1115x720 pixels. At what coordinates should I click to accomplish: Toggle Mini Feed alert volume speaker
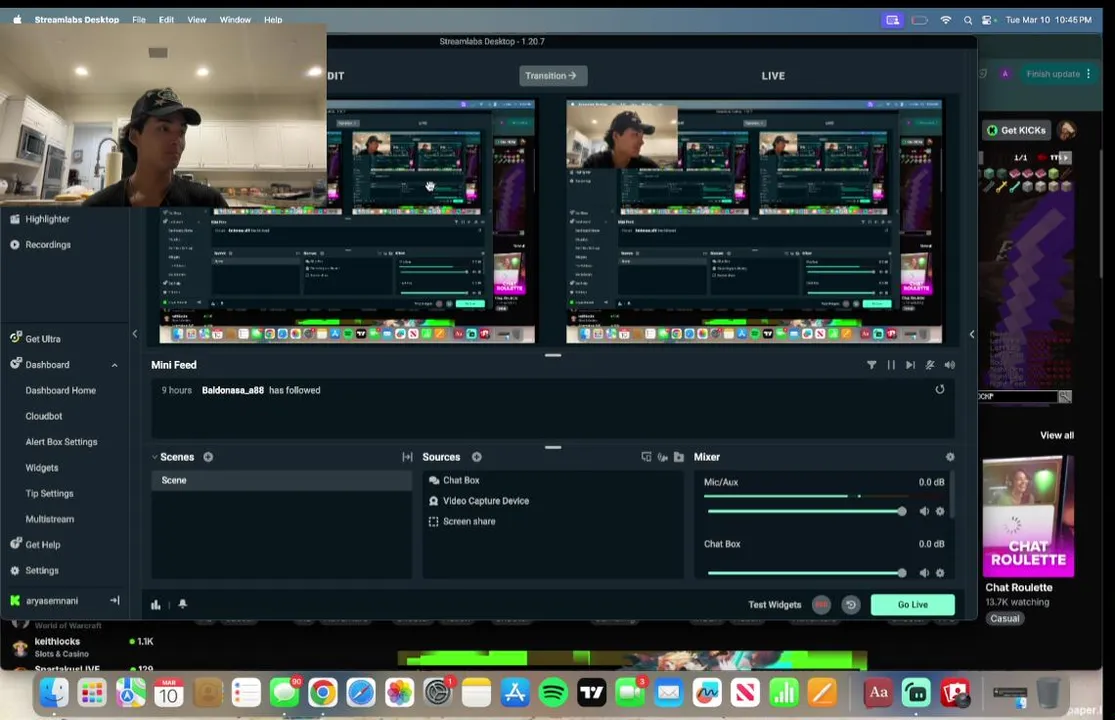tap(949, 365)
